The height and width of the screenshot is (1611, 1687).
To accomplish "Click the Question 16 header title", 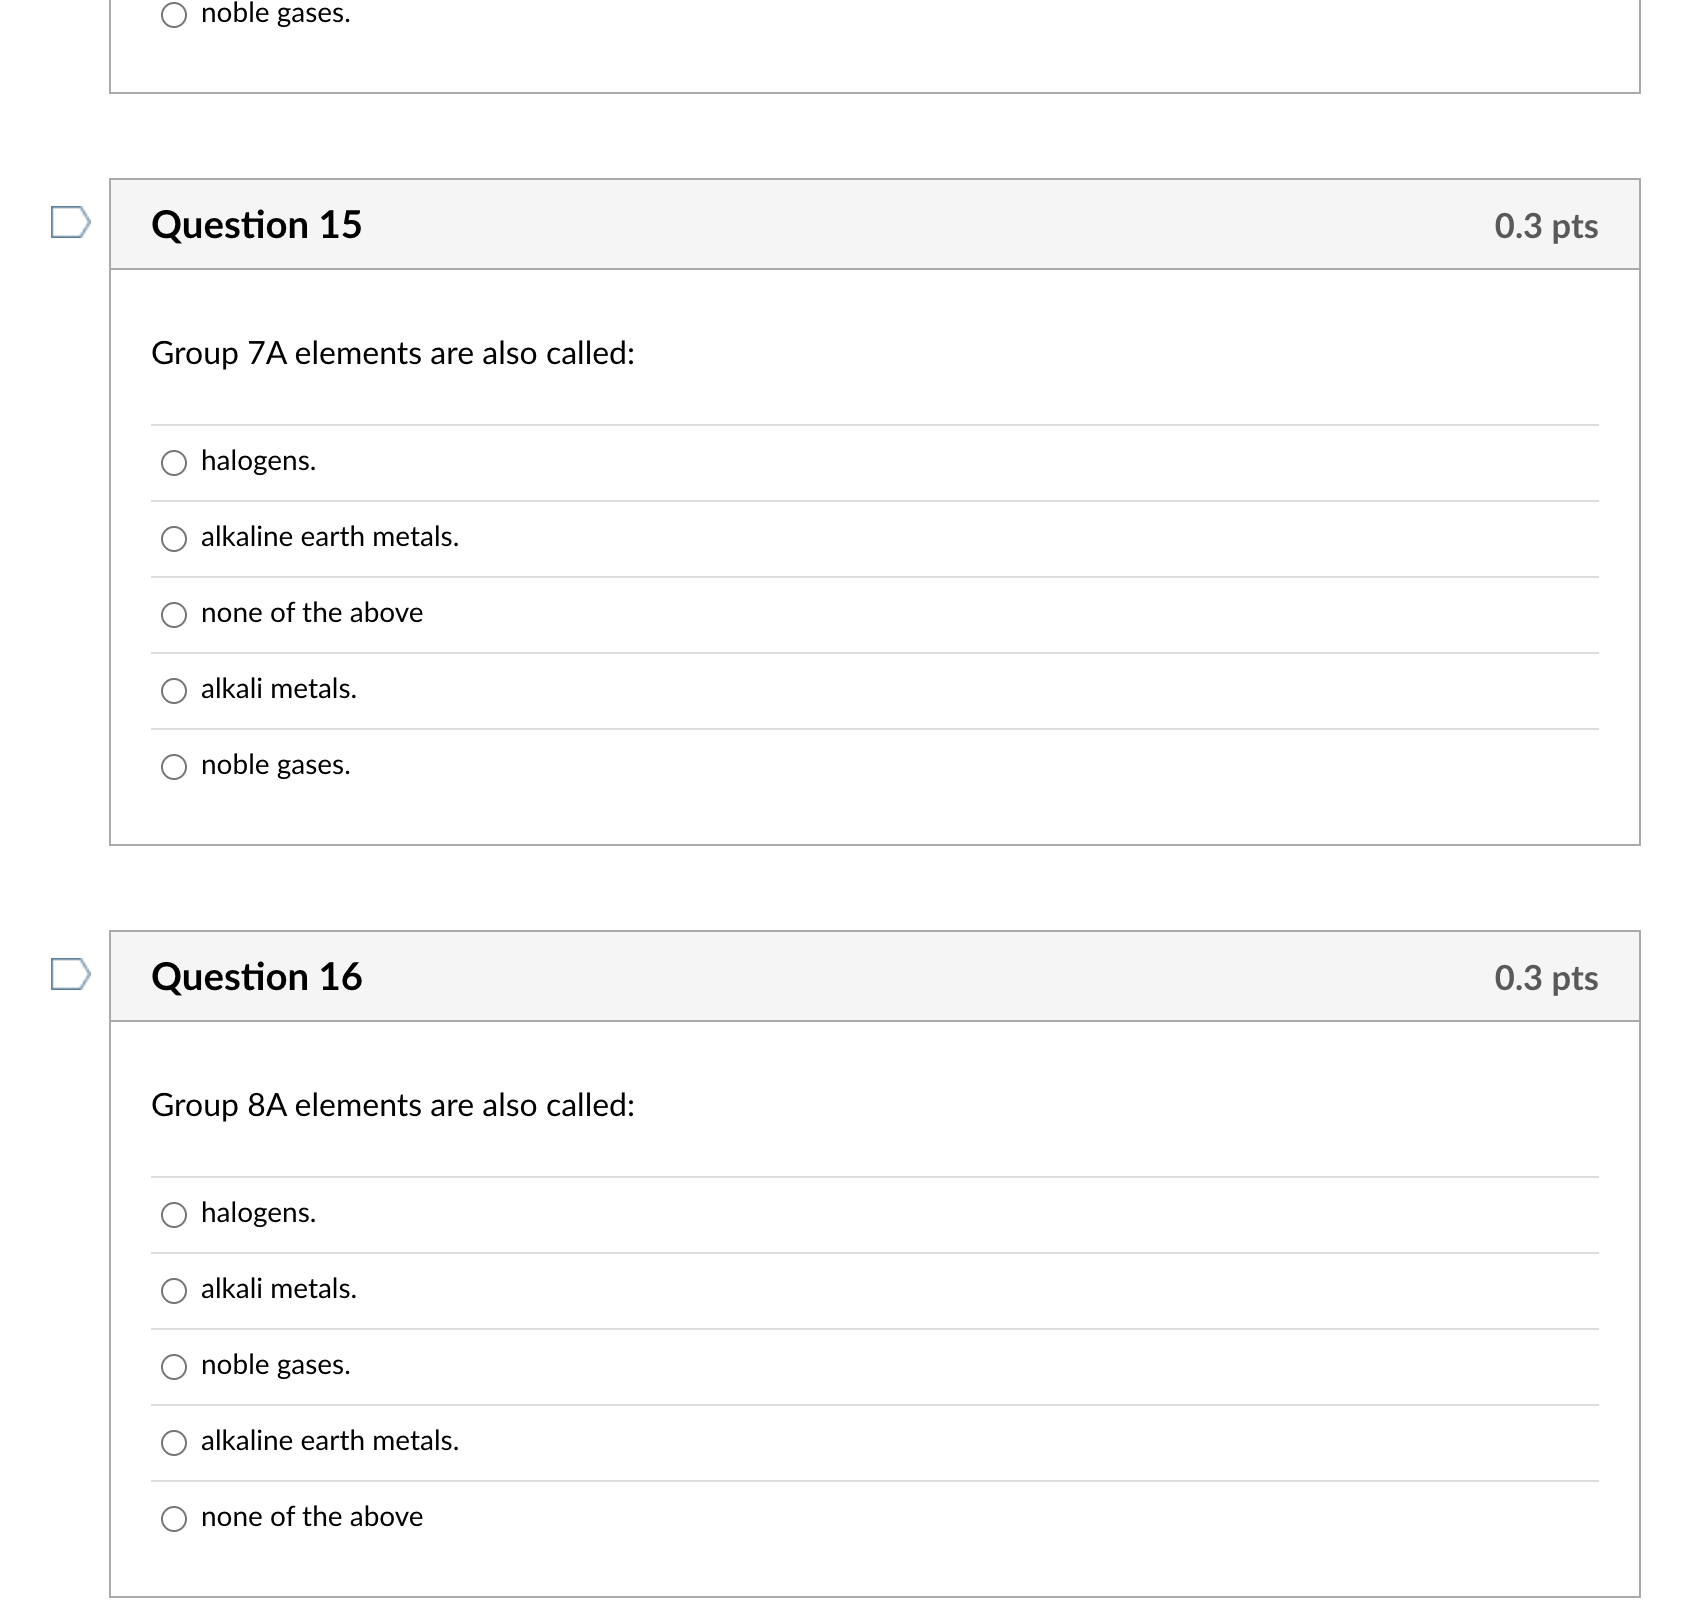I will 256,977.
